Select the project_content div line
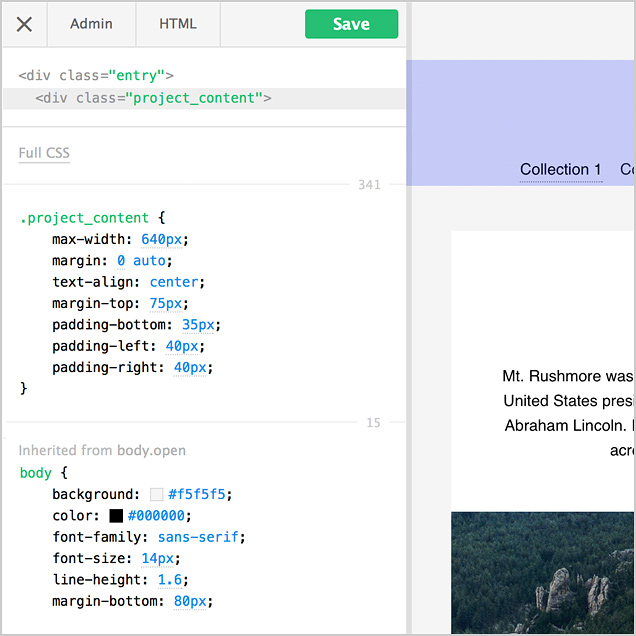The height and width of the screenshot is (636, 636). tap(204, 98)
